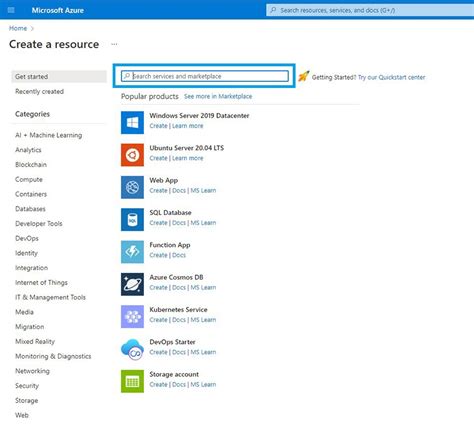Select the Get started tab
Viewport: 474px width, 426px height.
59,76
